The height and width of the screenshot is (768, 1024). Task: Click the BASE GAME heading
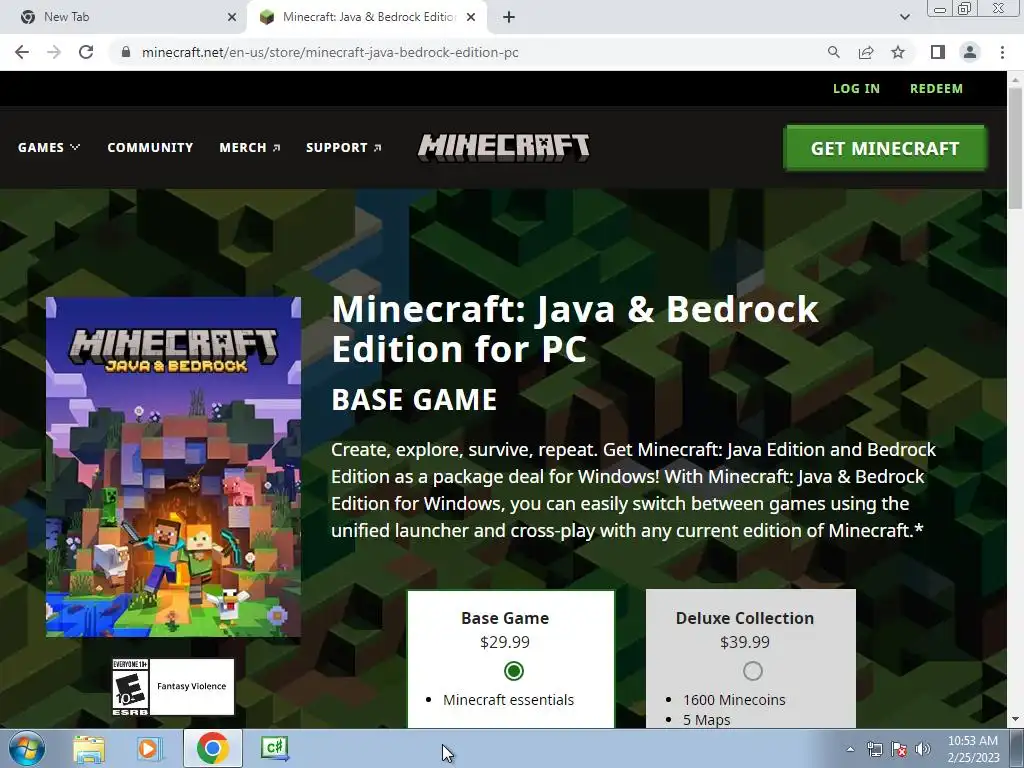pyautogui.click(x=414, y=400)
